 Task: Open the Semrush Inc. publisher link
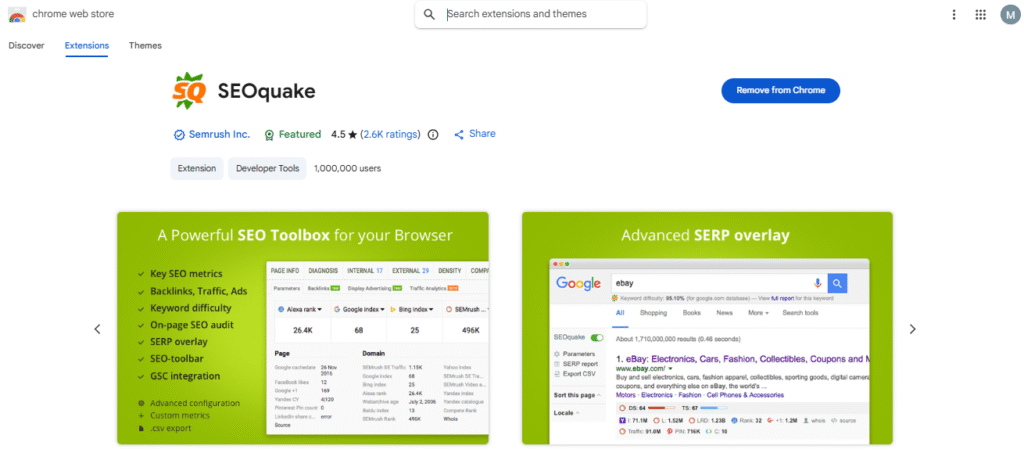(219, 134)
